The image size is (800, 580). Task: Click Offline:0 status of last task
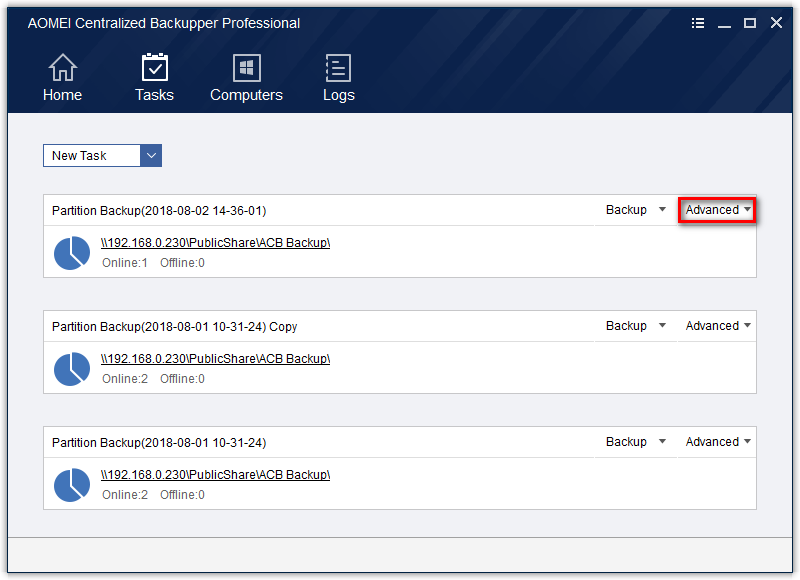[x=182, y=495]
